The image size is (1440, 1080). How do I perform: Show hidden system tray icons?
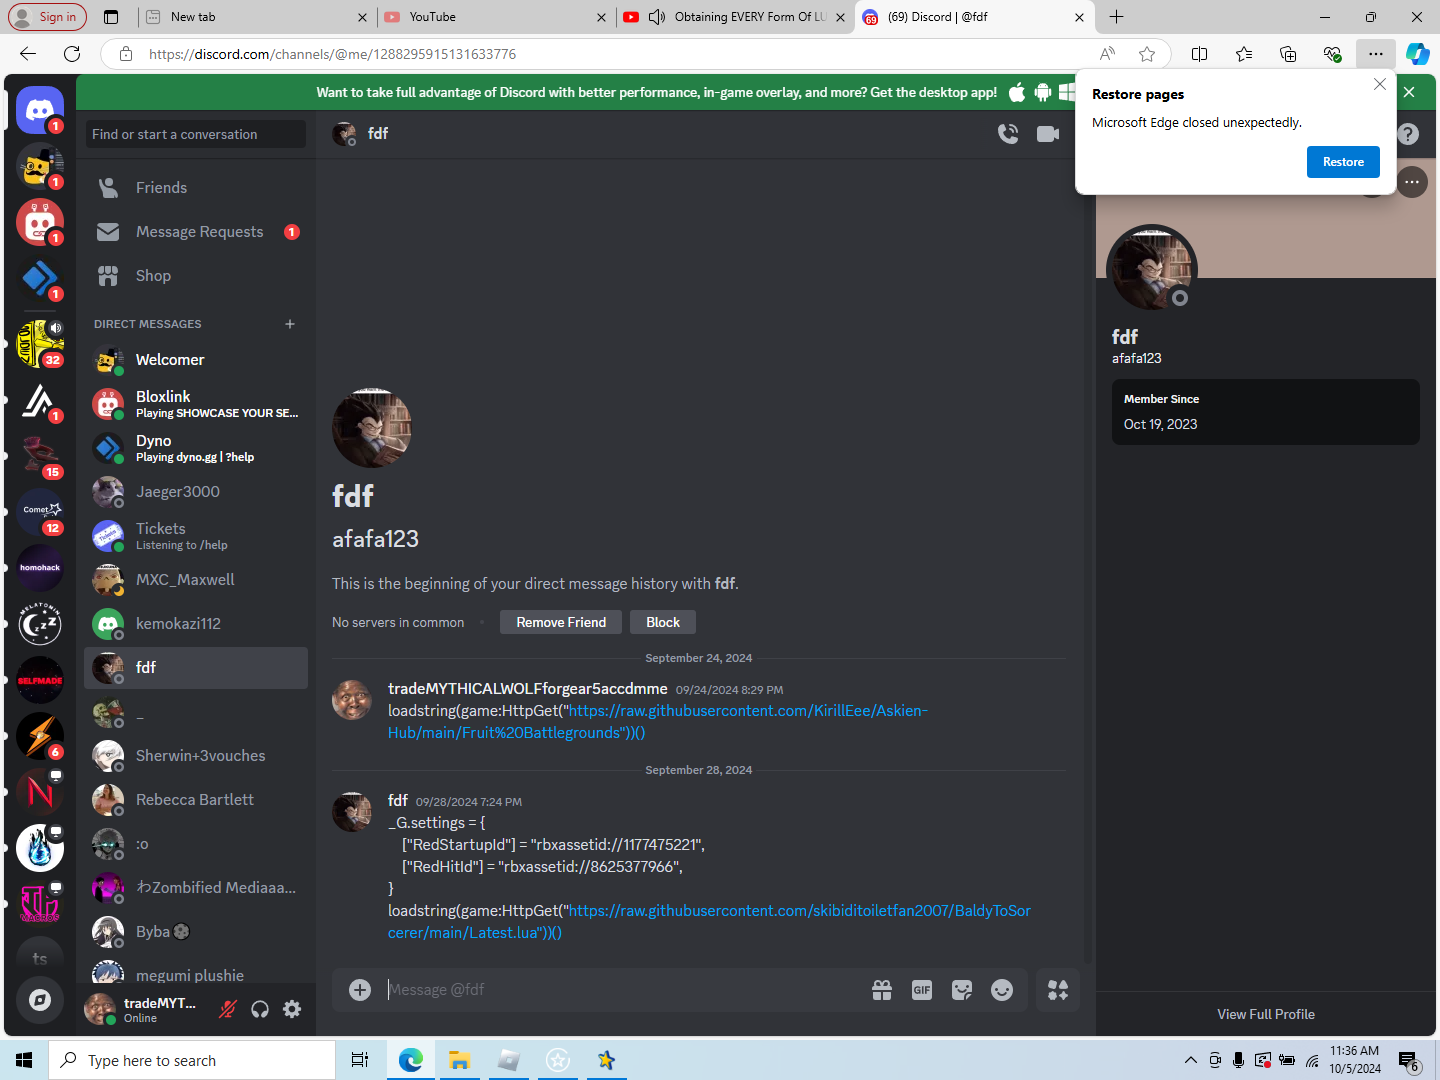point(1190,1060)
